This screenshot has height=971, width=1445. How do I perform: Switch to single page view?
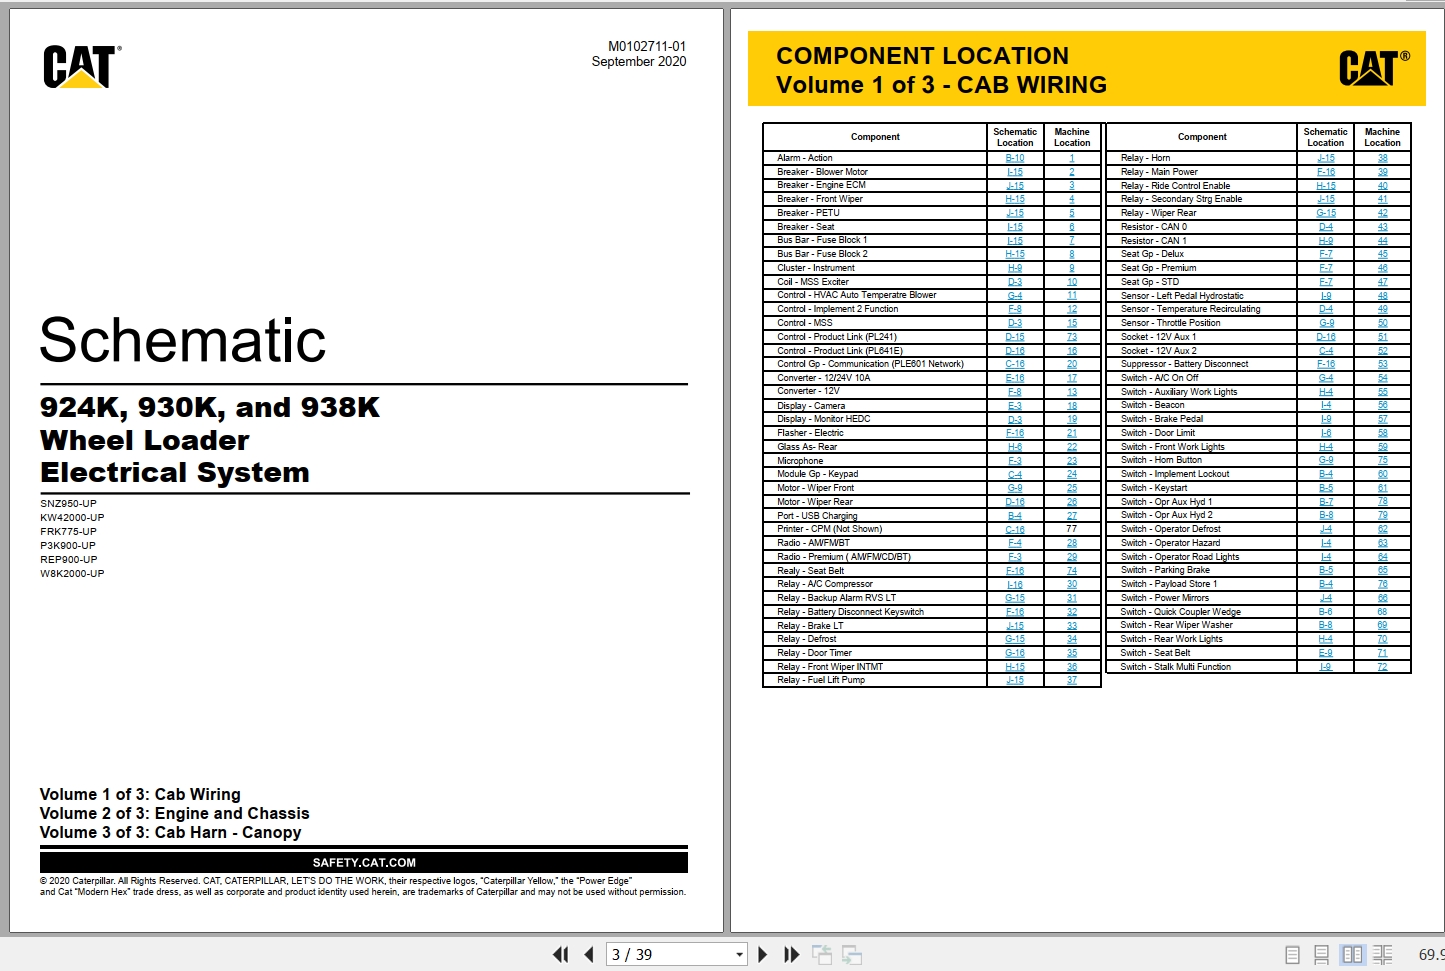[1292, 955]
